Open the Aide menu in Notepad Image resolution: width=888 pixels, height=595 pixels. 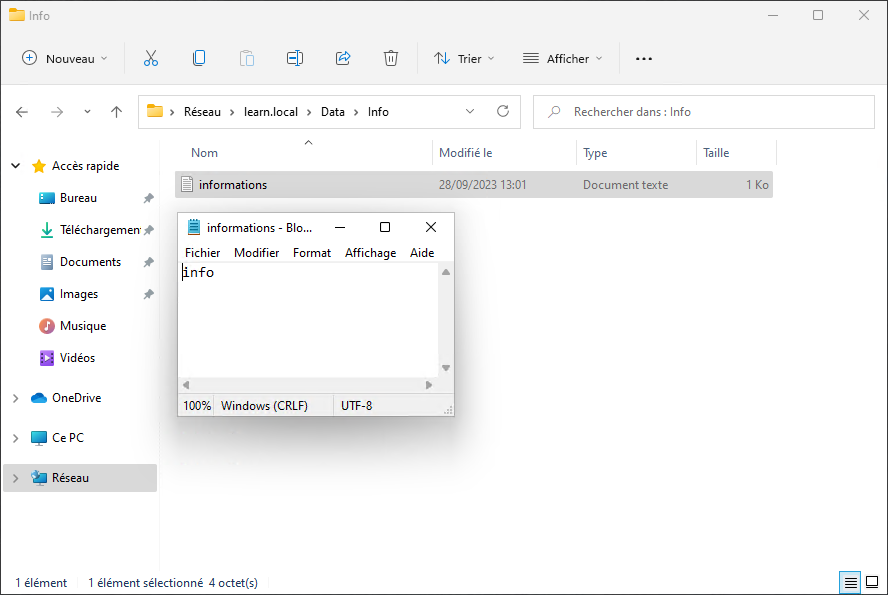pos(422,252)
